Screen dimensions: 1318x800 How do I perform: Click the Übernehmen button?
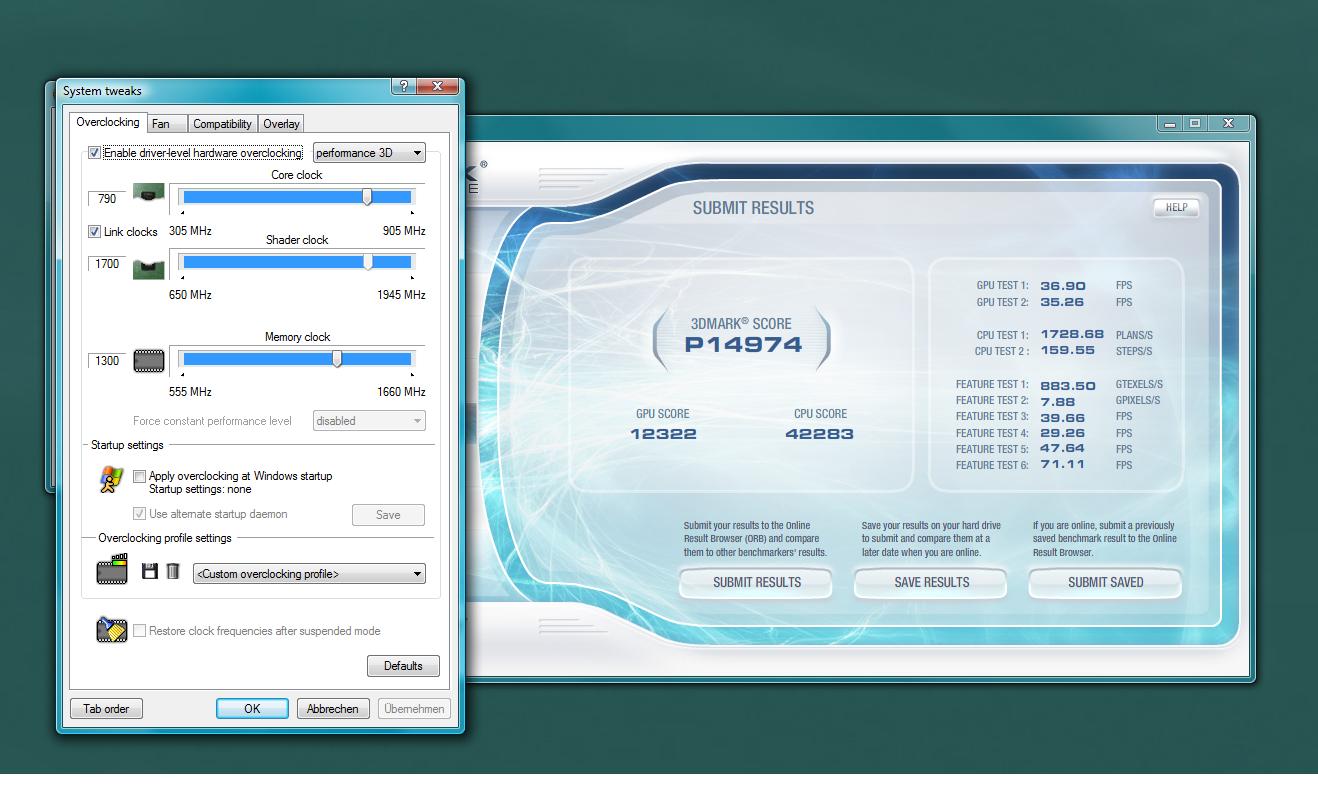click(414, 709)
